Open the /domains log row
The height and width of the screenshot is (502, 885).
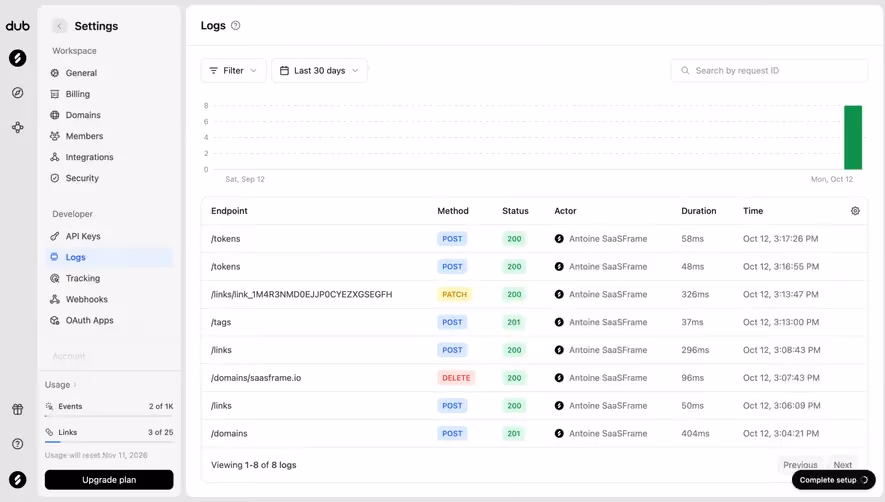point(534,434)
